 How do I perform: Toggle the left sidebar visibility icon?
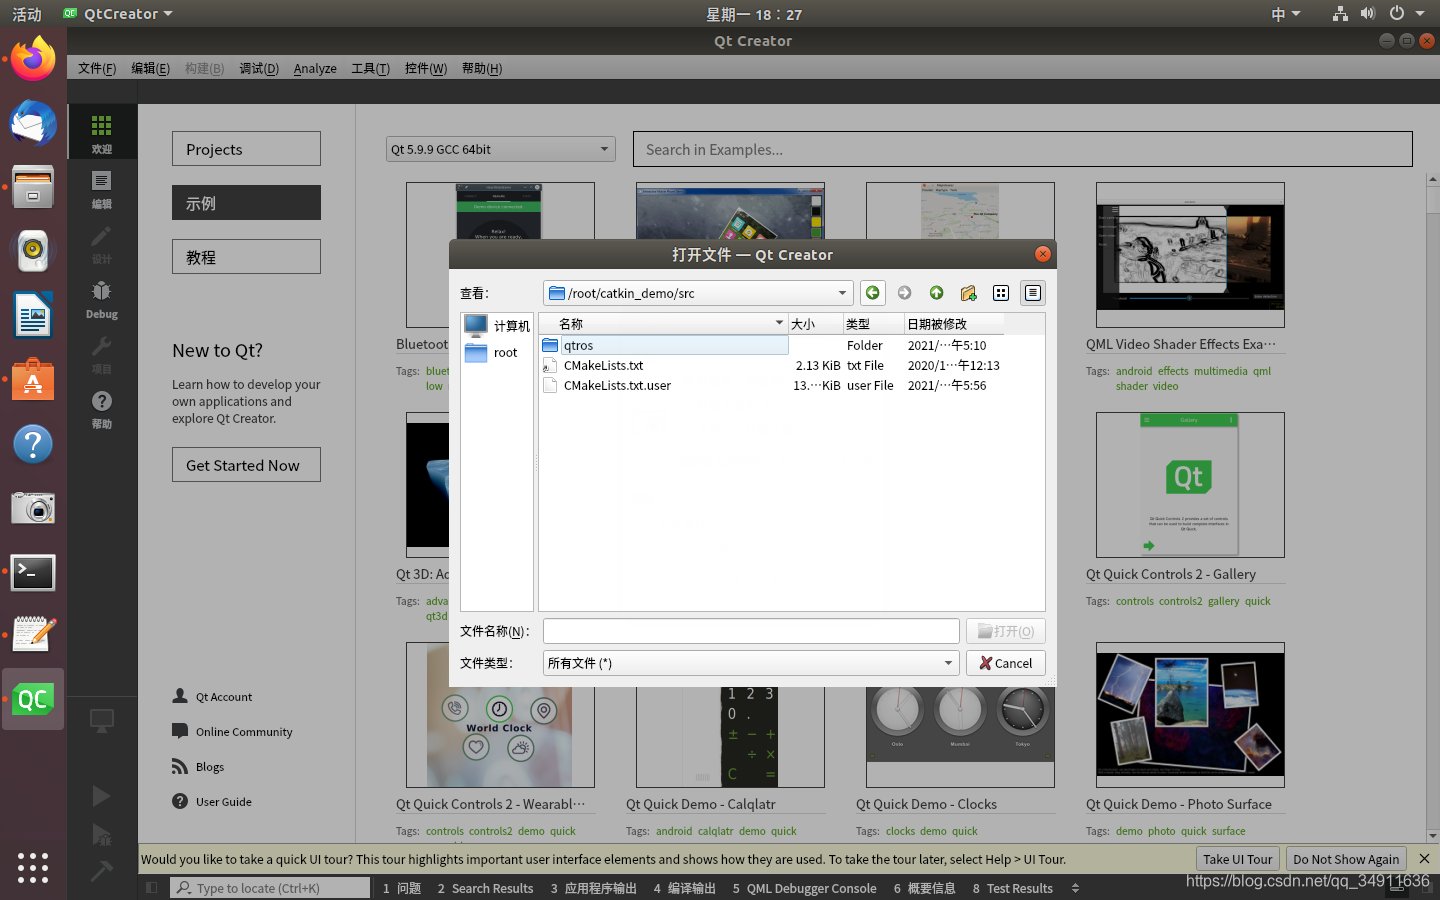[x=151, y=888]
